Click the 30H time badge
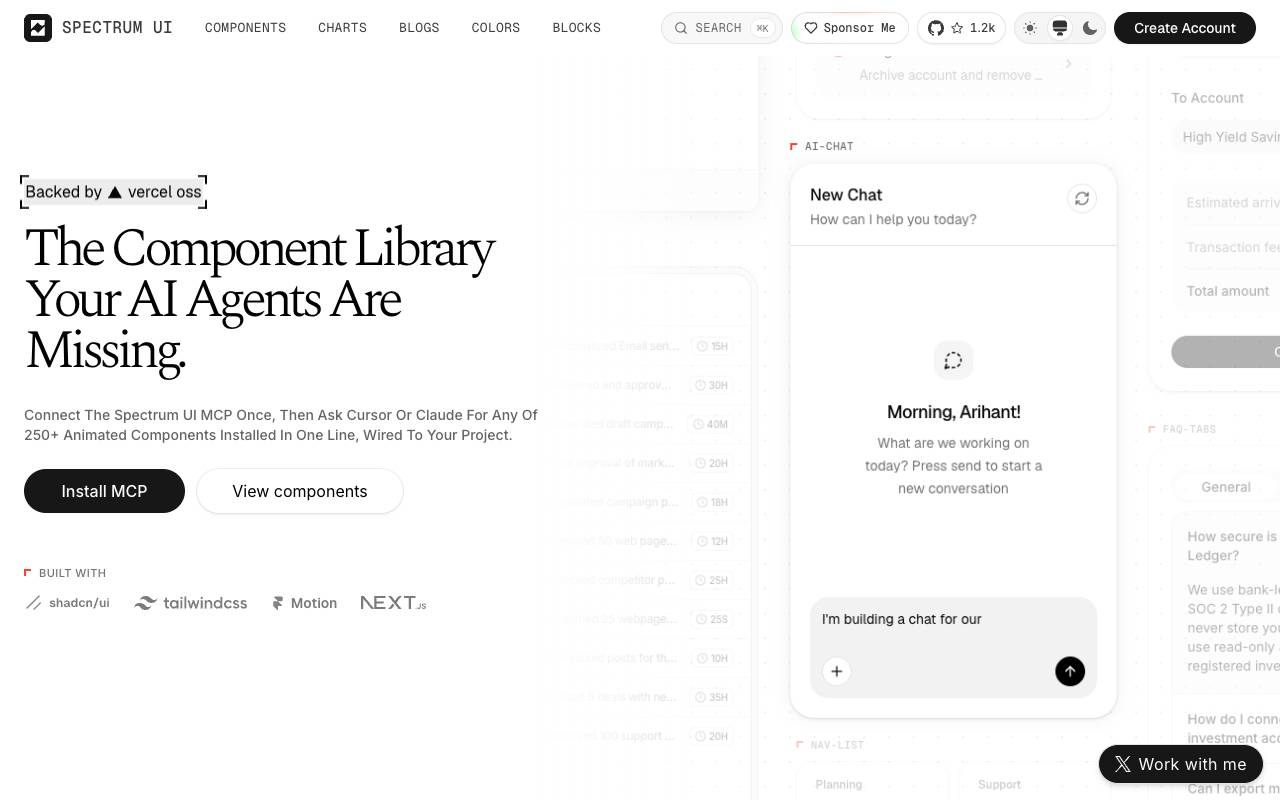1280x800 pixels. [713, 385]
